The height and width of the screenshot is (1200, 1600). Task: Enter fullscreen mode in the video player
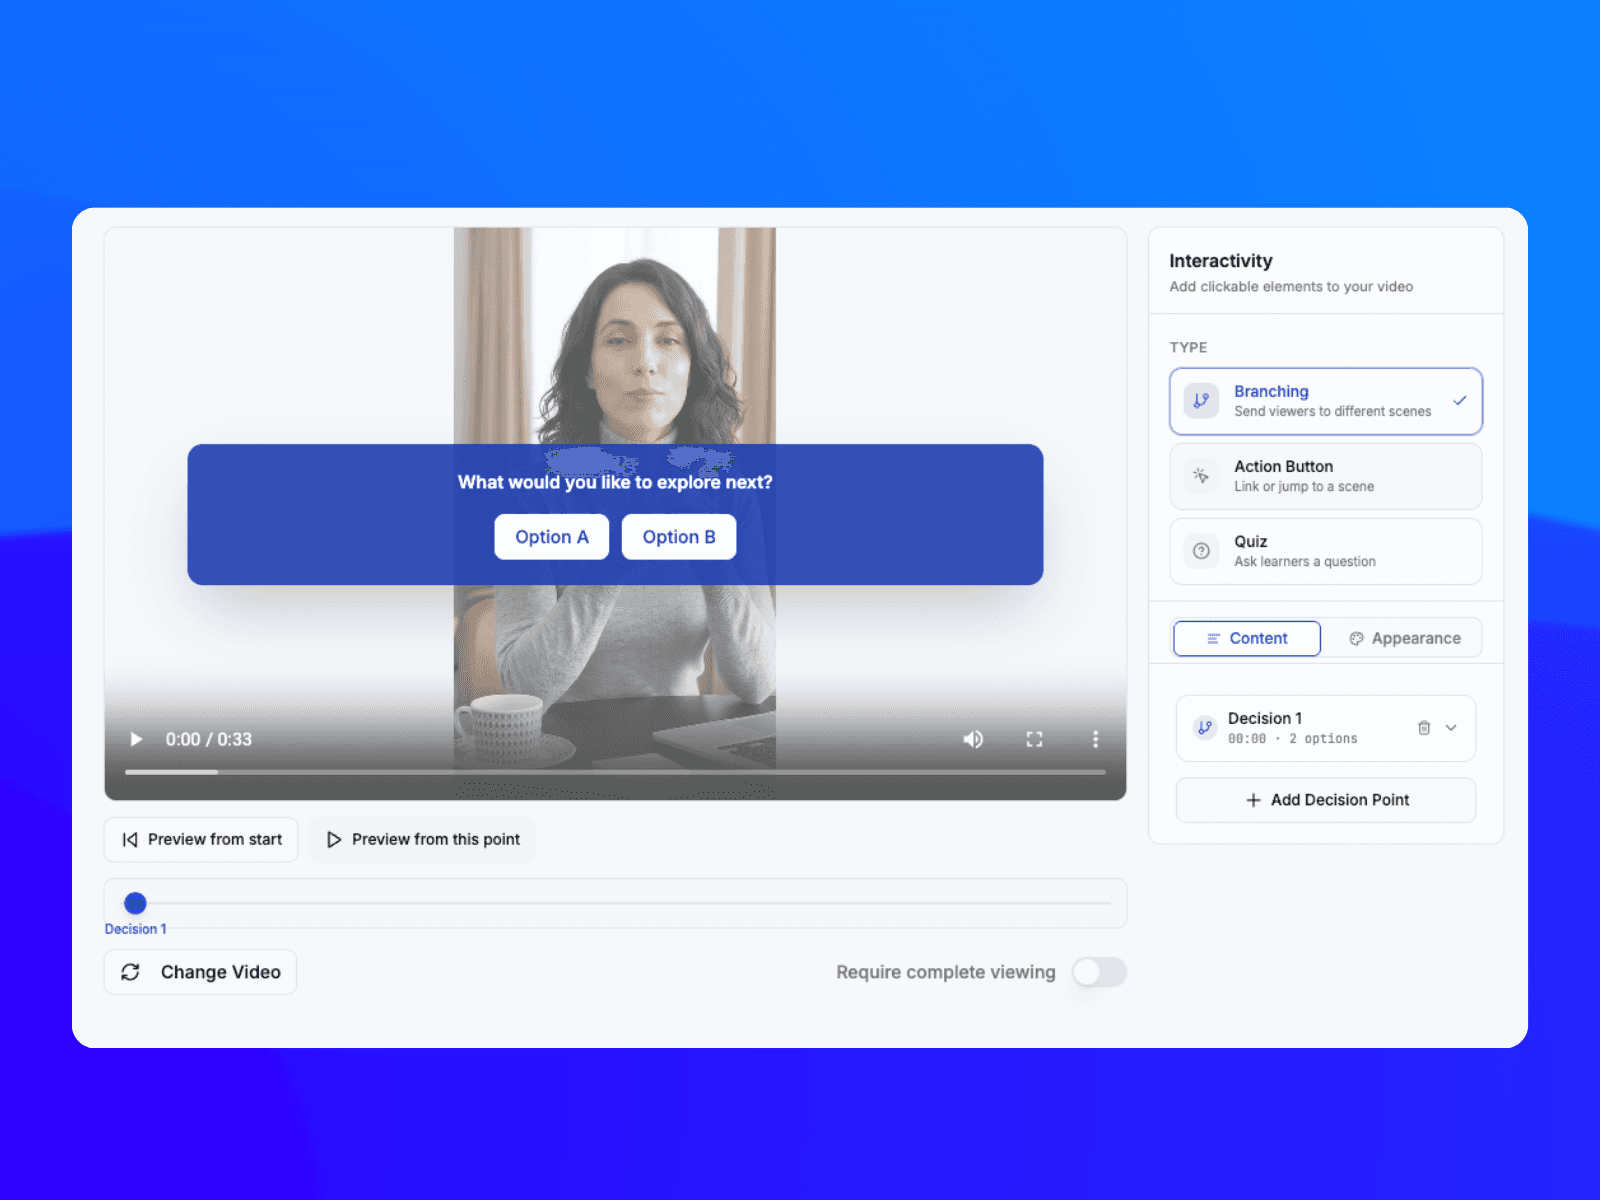(1034, 739)
